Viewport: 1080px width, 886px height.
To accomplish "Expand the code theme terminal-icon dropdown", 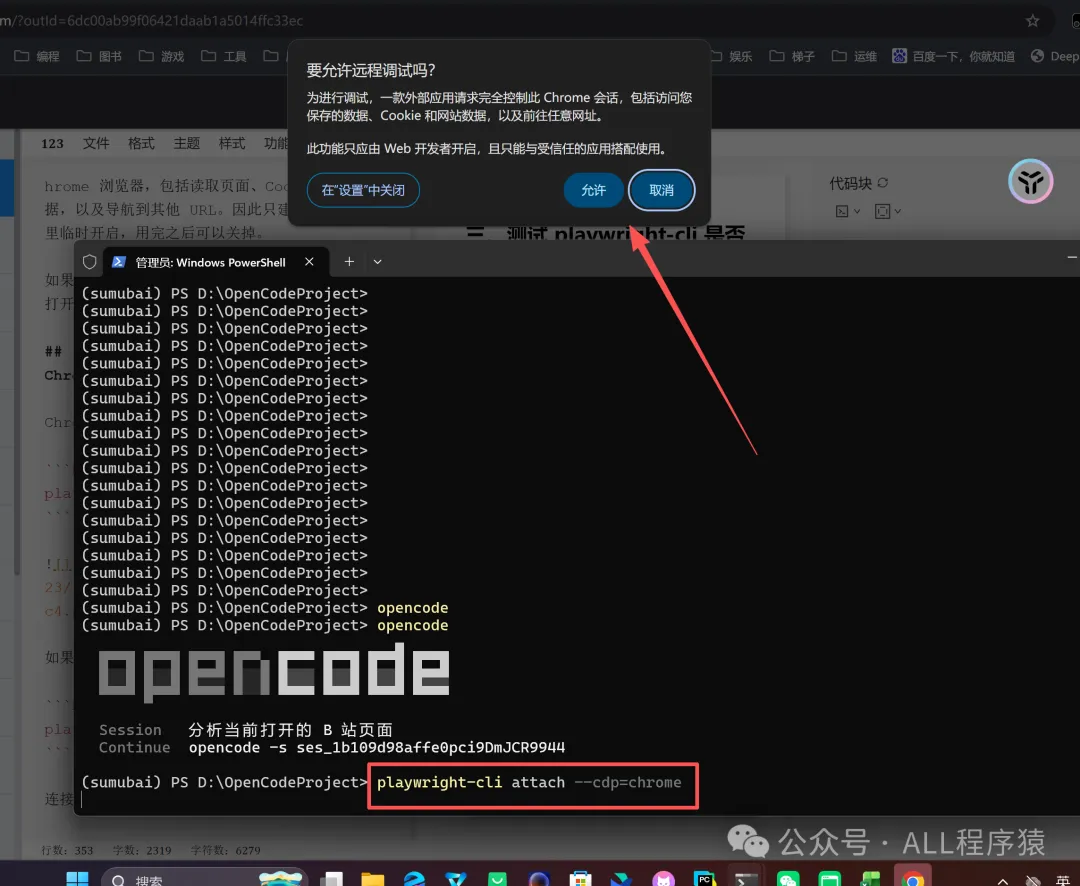I will coord(847,211).
